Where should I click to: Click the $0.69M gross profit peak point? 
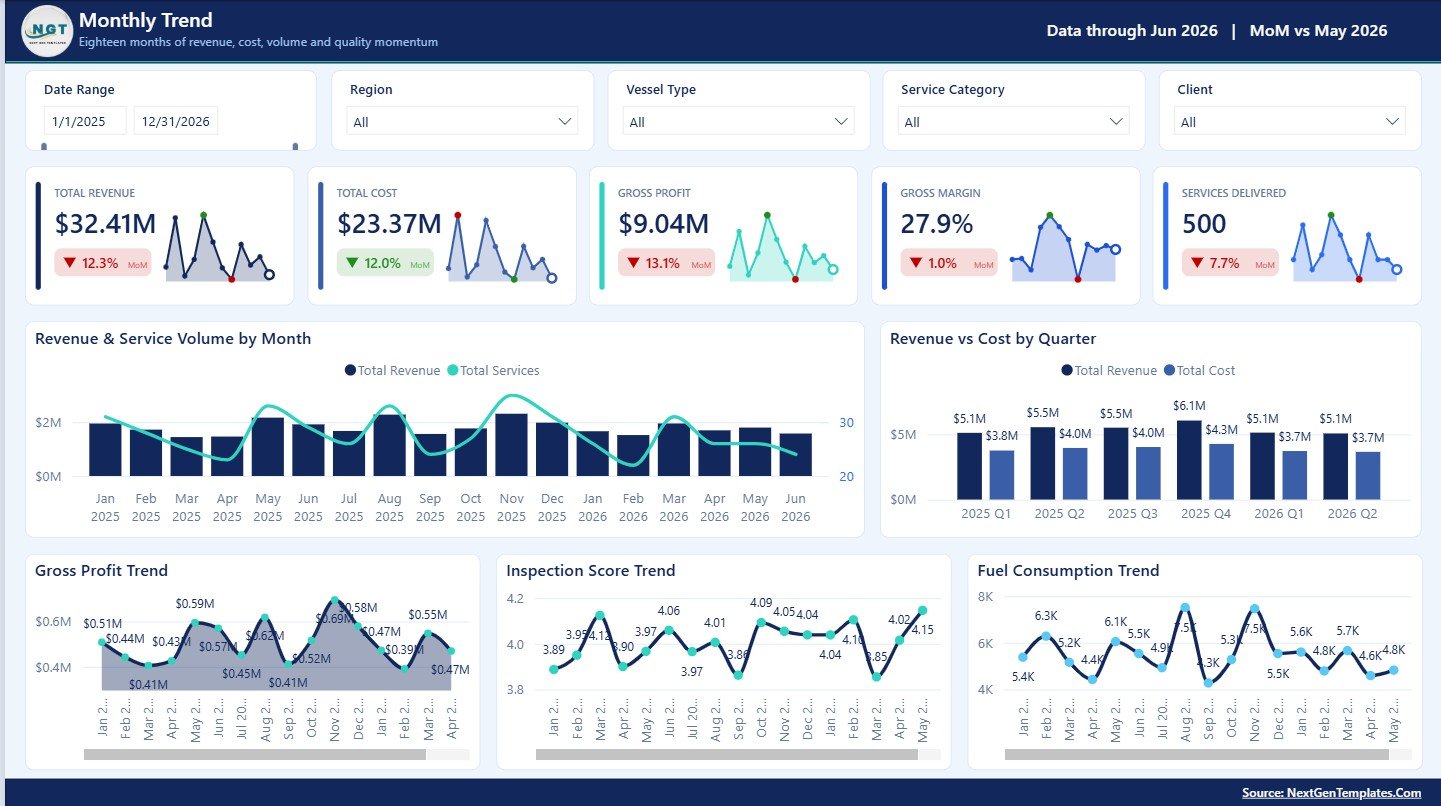tap(334, 601)
